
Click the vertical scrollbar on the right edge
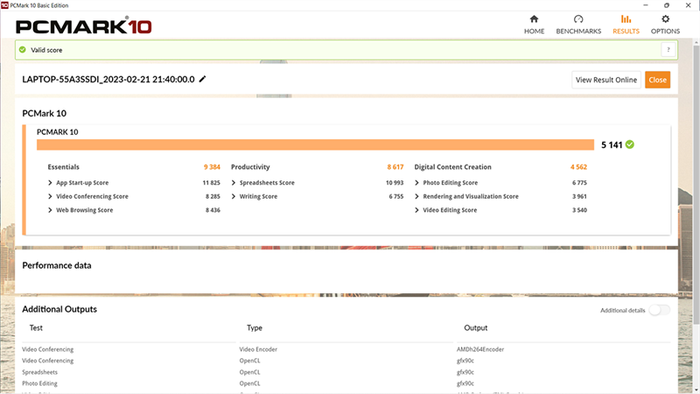point(696,183)
